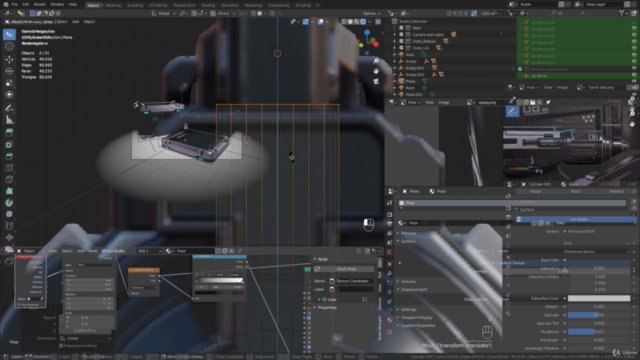Add a new workspace with plus icon

(x=318, y=5)
